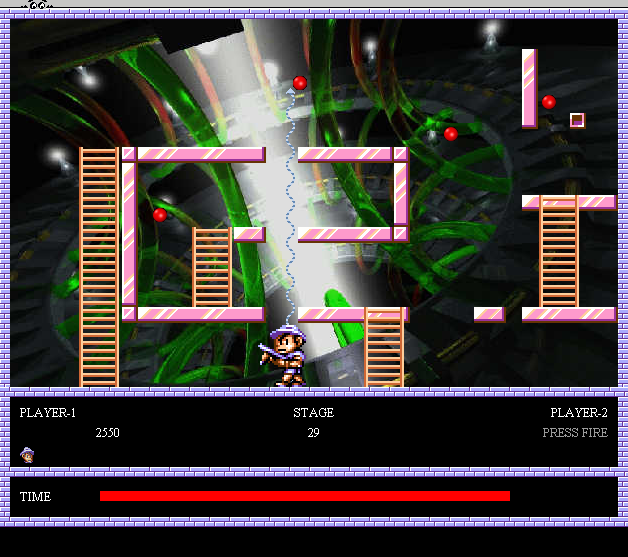Click the PRESS FIRE prompt
The height and width of the screenshot is (557, 628).
tap(575, 432)
